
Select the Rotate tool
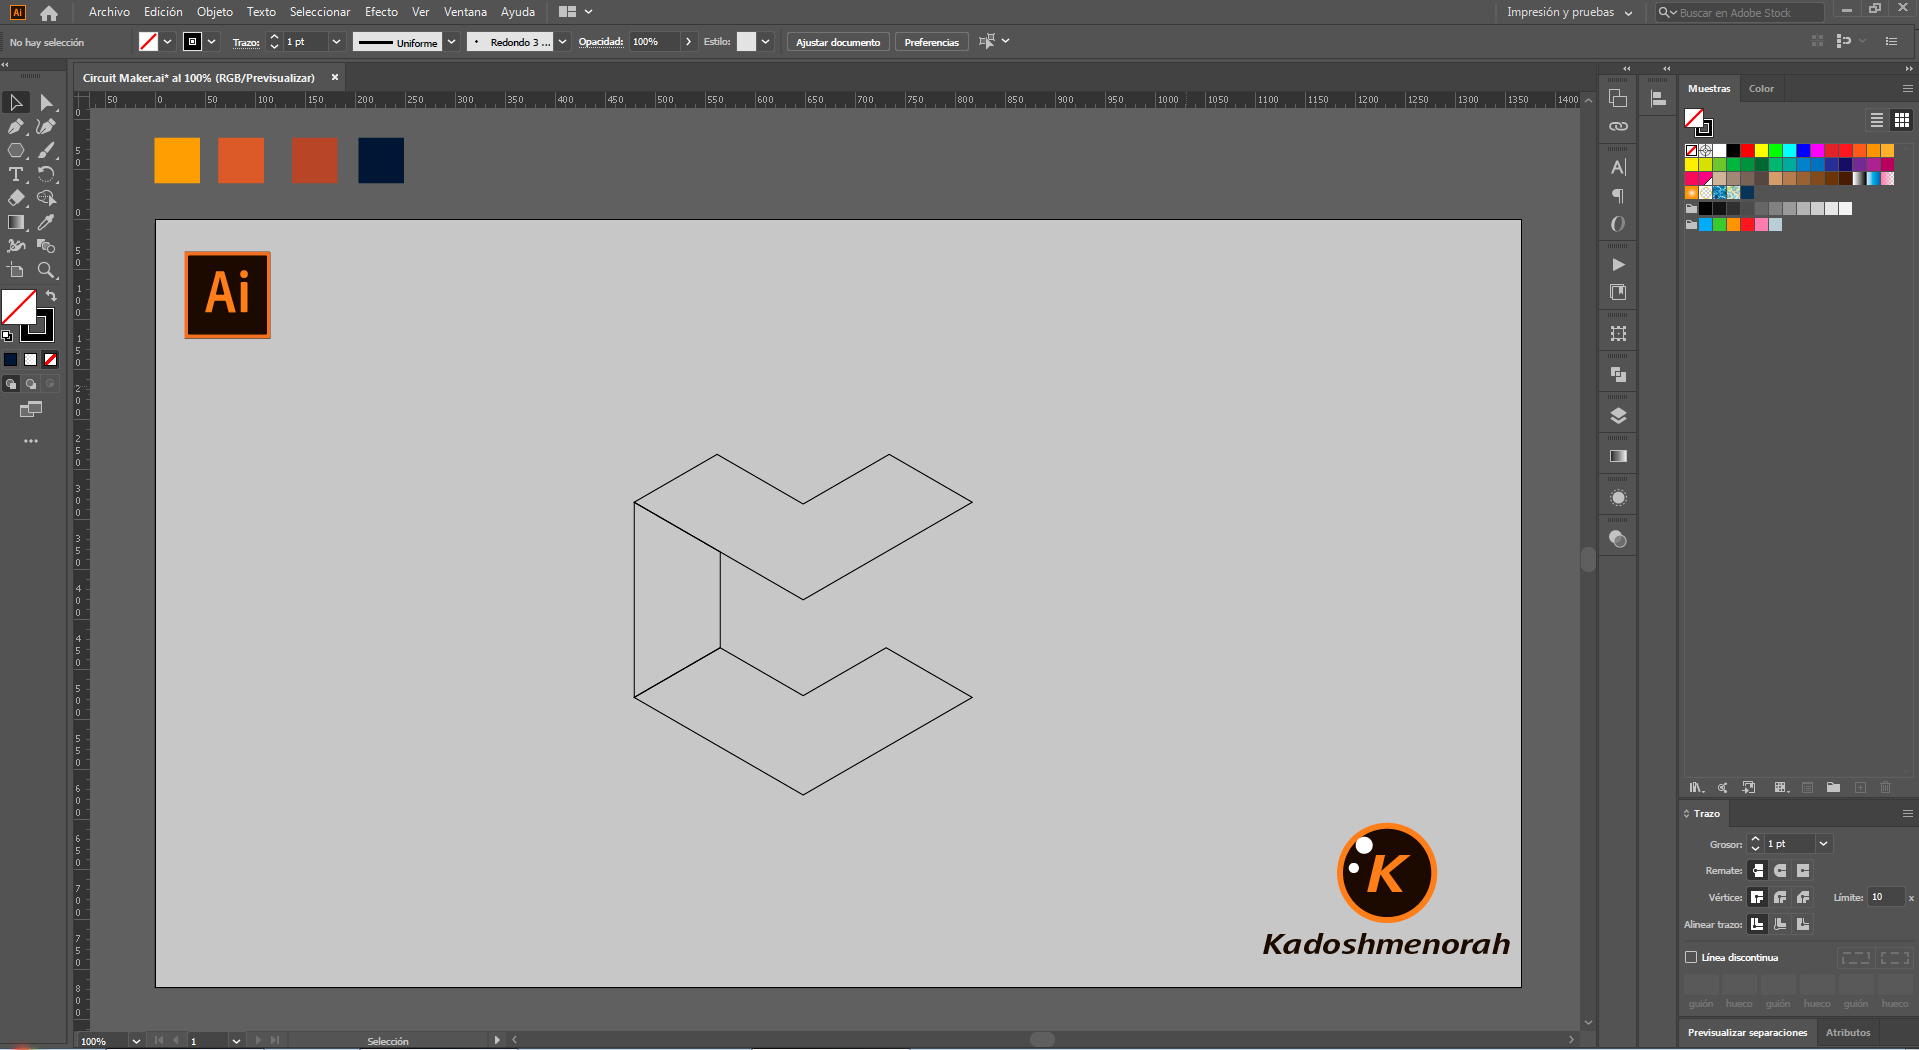coord(46,174)
